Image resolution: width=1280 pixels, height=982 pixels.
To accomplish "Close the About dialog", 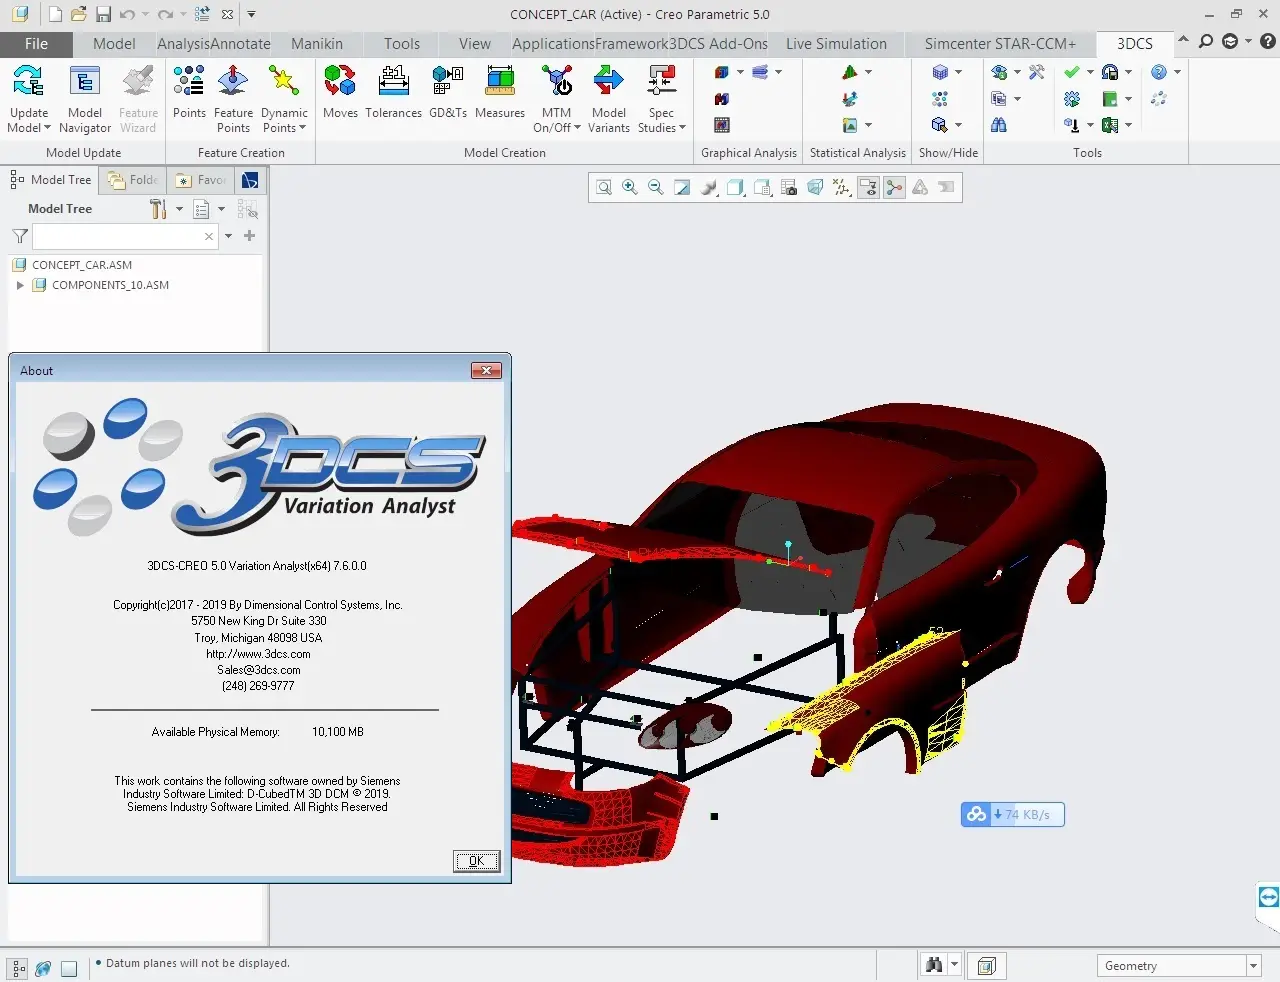I will (486, 370).
